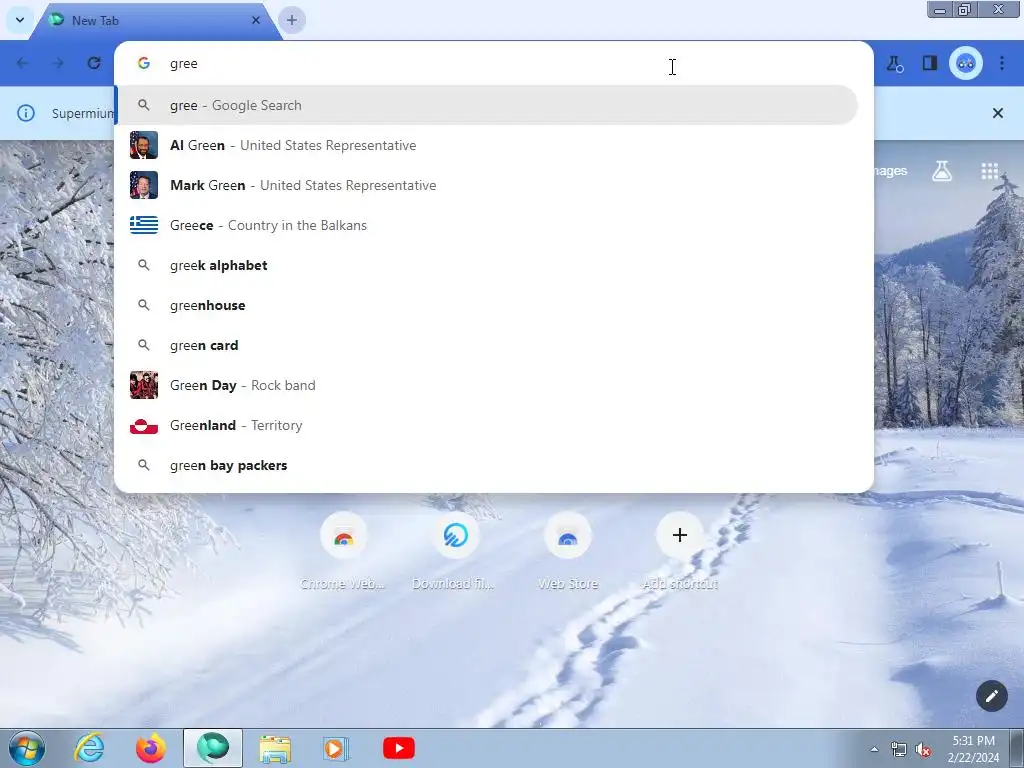Launch Internet Explorer from taskbar
This screenshot has height=768, width=1024.
(89, 748)
